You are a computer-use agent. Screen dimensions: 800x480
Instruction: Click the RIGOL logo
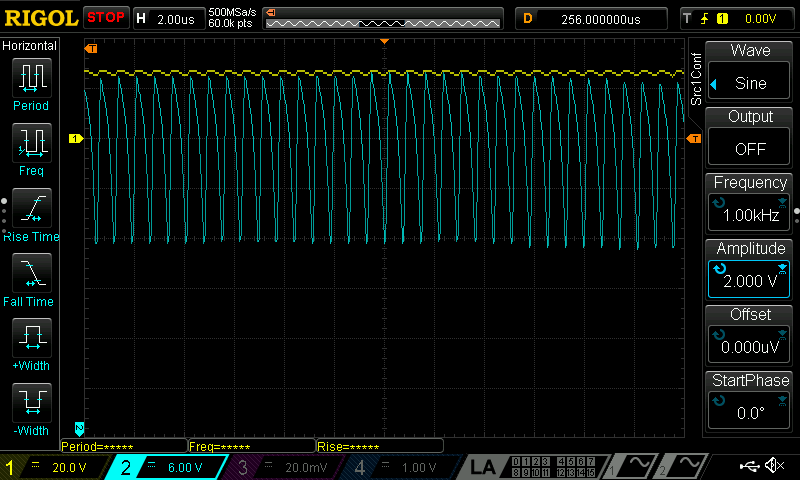[41, 18]
